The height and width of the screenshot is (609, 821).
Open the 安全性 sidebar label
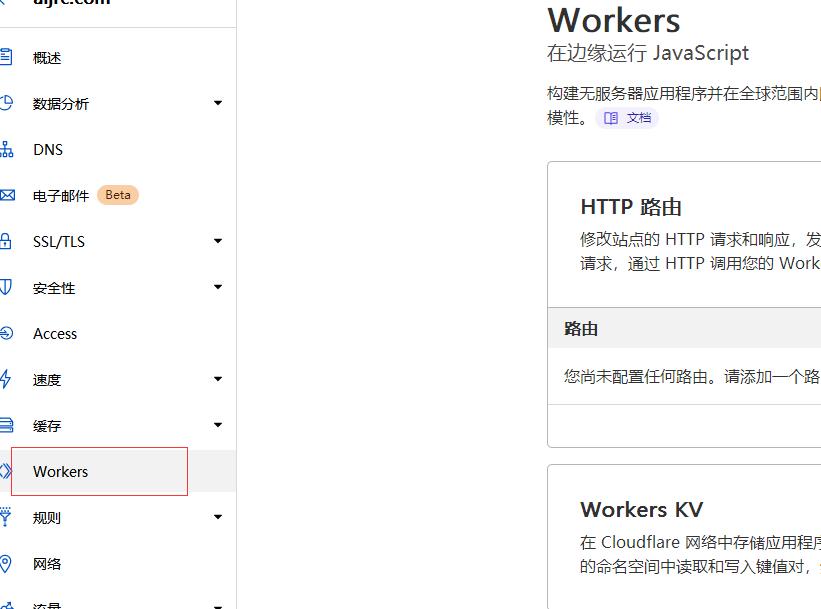54,288
